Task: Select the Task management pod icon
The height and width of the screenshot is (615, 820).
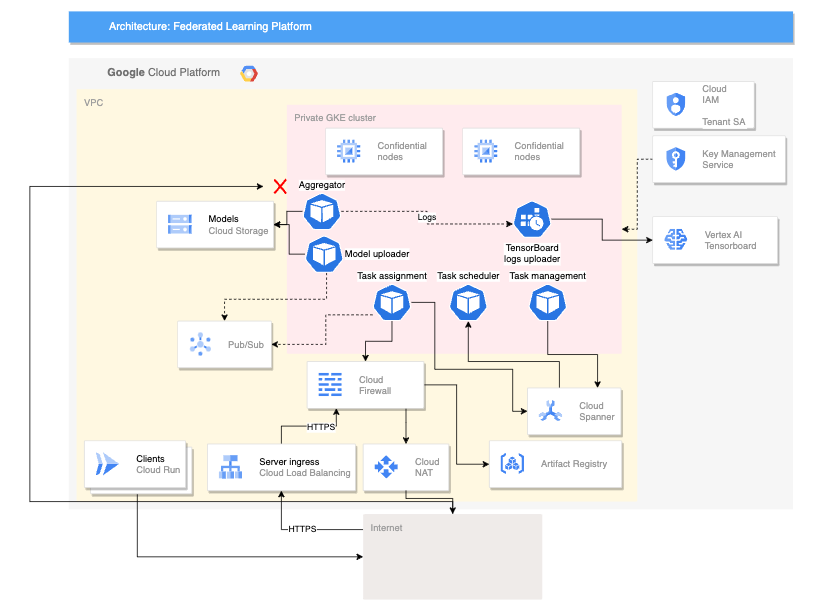Action: [547, 302]
